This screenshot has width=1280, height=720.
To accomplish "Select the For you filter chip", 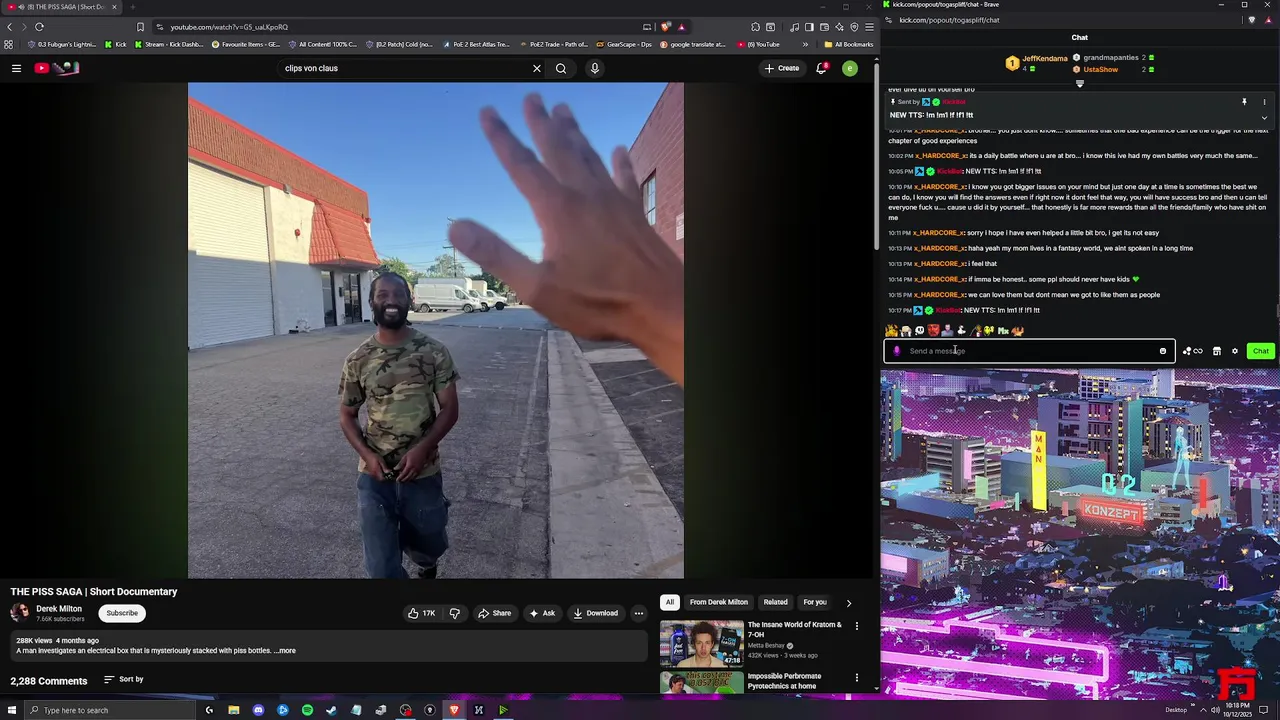I will pos(815,603).
